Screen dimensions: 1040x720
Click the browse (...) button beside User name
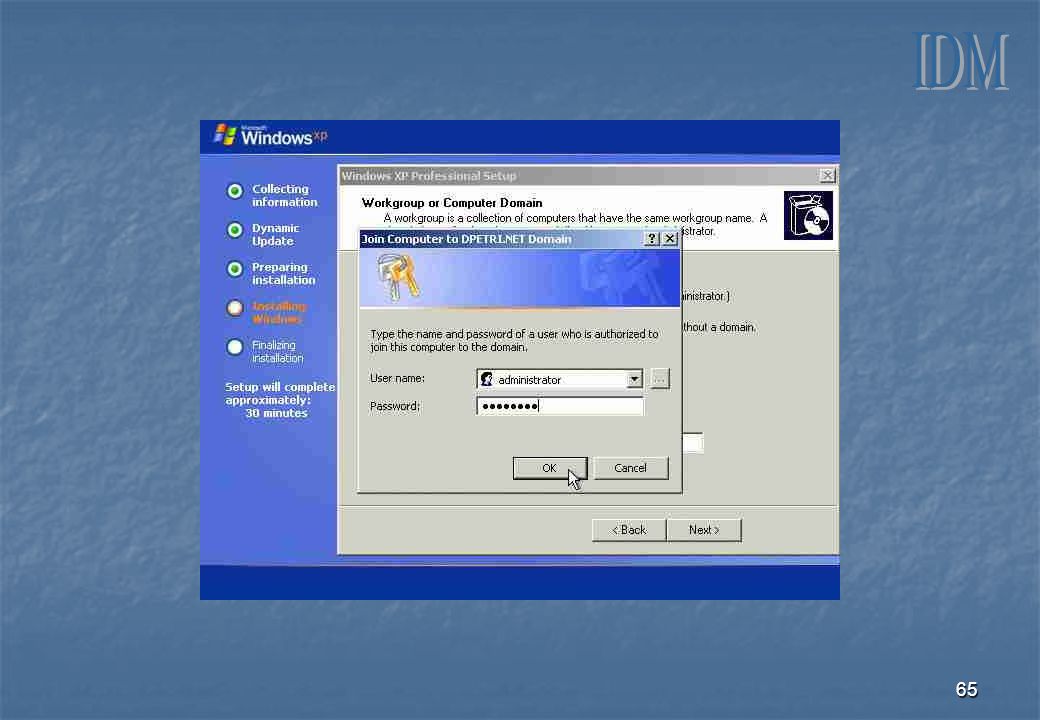(659, 379)
